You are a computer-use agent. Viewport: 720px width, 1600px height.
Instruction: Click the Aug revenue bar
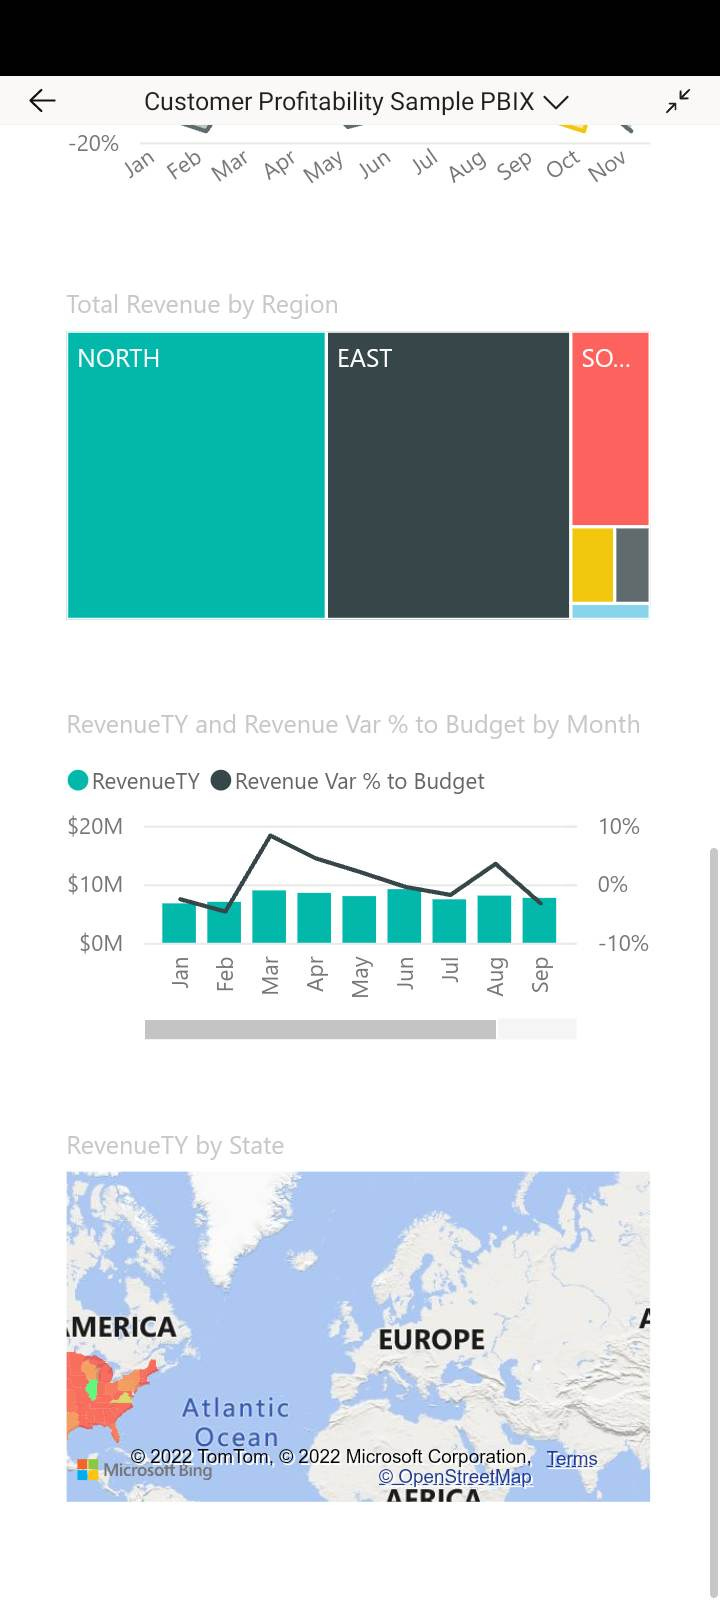point(494,919)
